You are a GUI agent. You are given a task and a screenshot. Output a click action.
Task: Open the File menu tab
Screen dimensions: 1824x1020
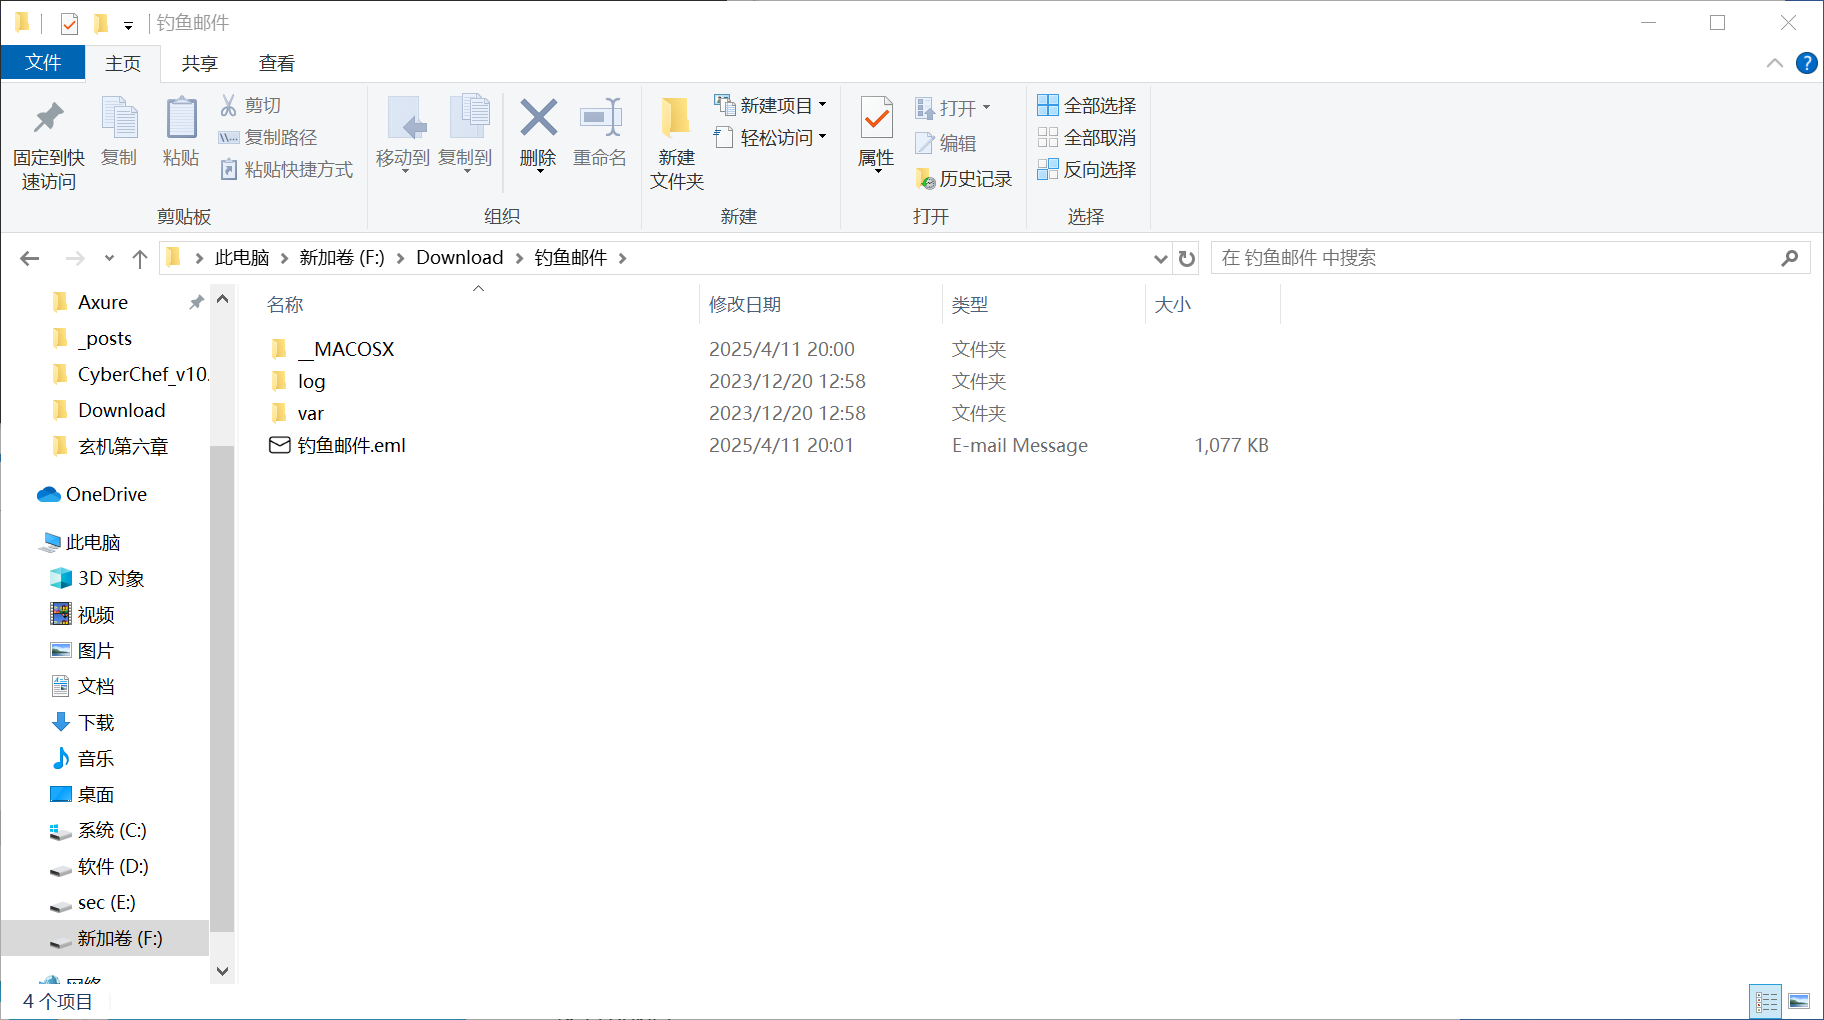43,63
